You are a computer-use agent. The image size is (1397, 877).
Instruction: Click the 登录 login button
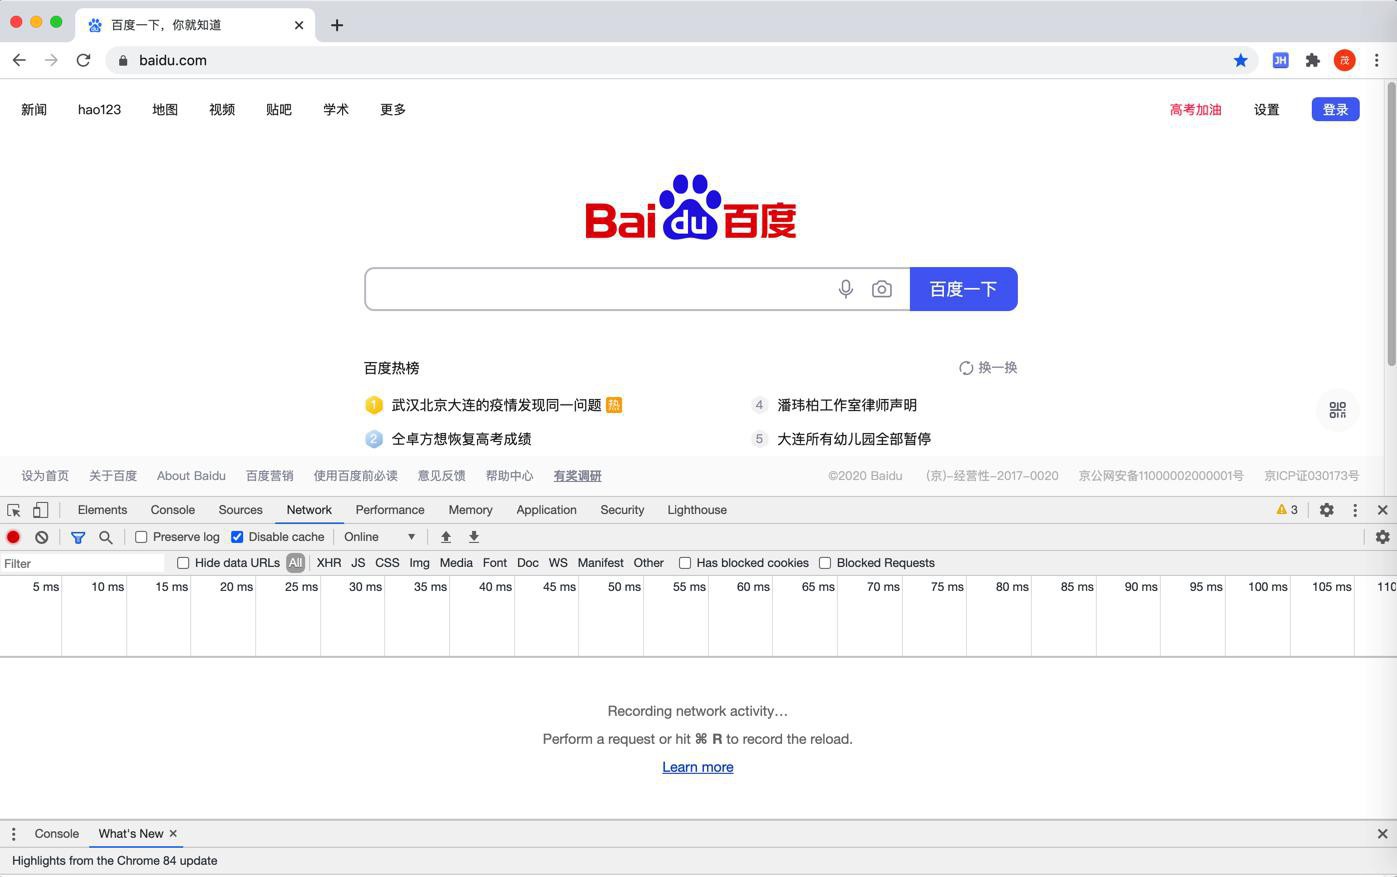pyautogui.click(x=1335, y=109)
